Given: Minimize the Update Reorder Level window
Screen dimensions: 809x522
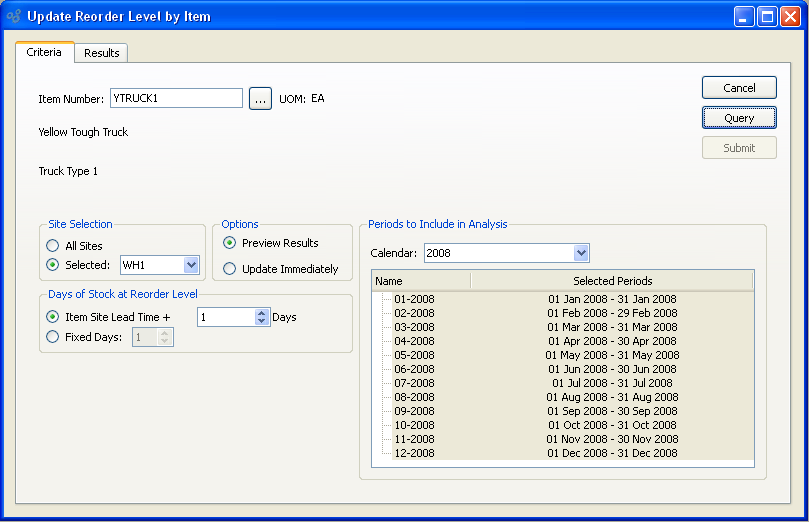Looking at the screenshot, I should coord(744,17).
